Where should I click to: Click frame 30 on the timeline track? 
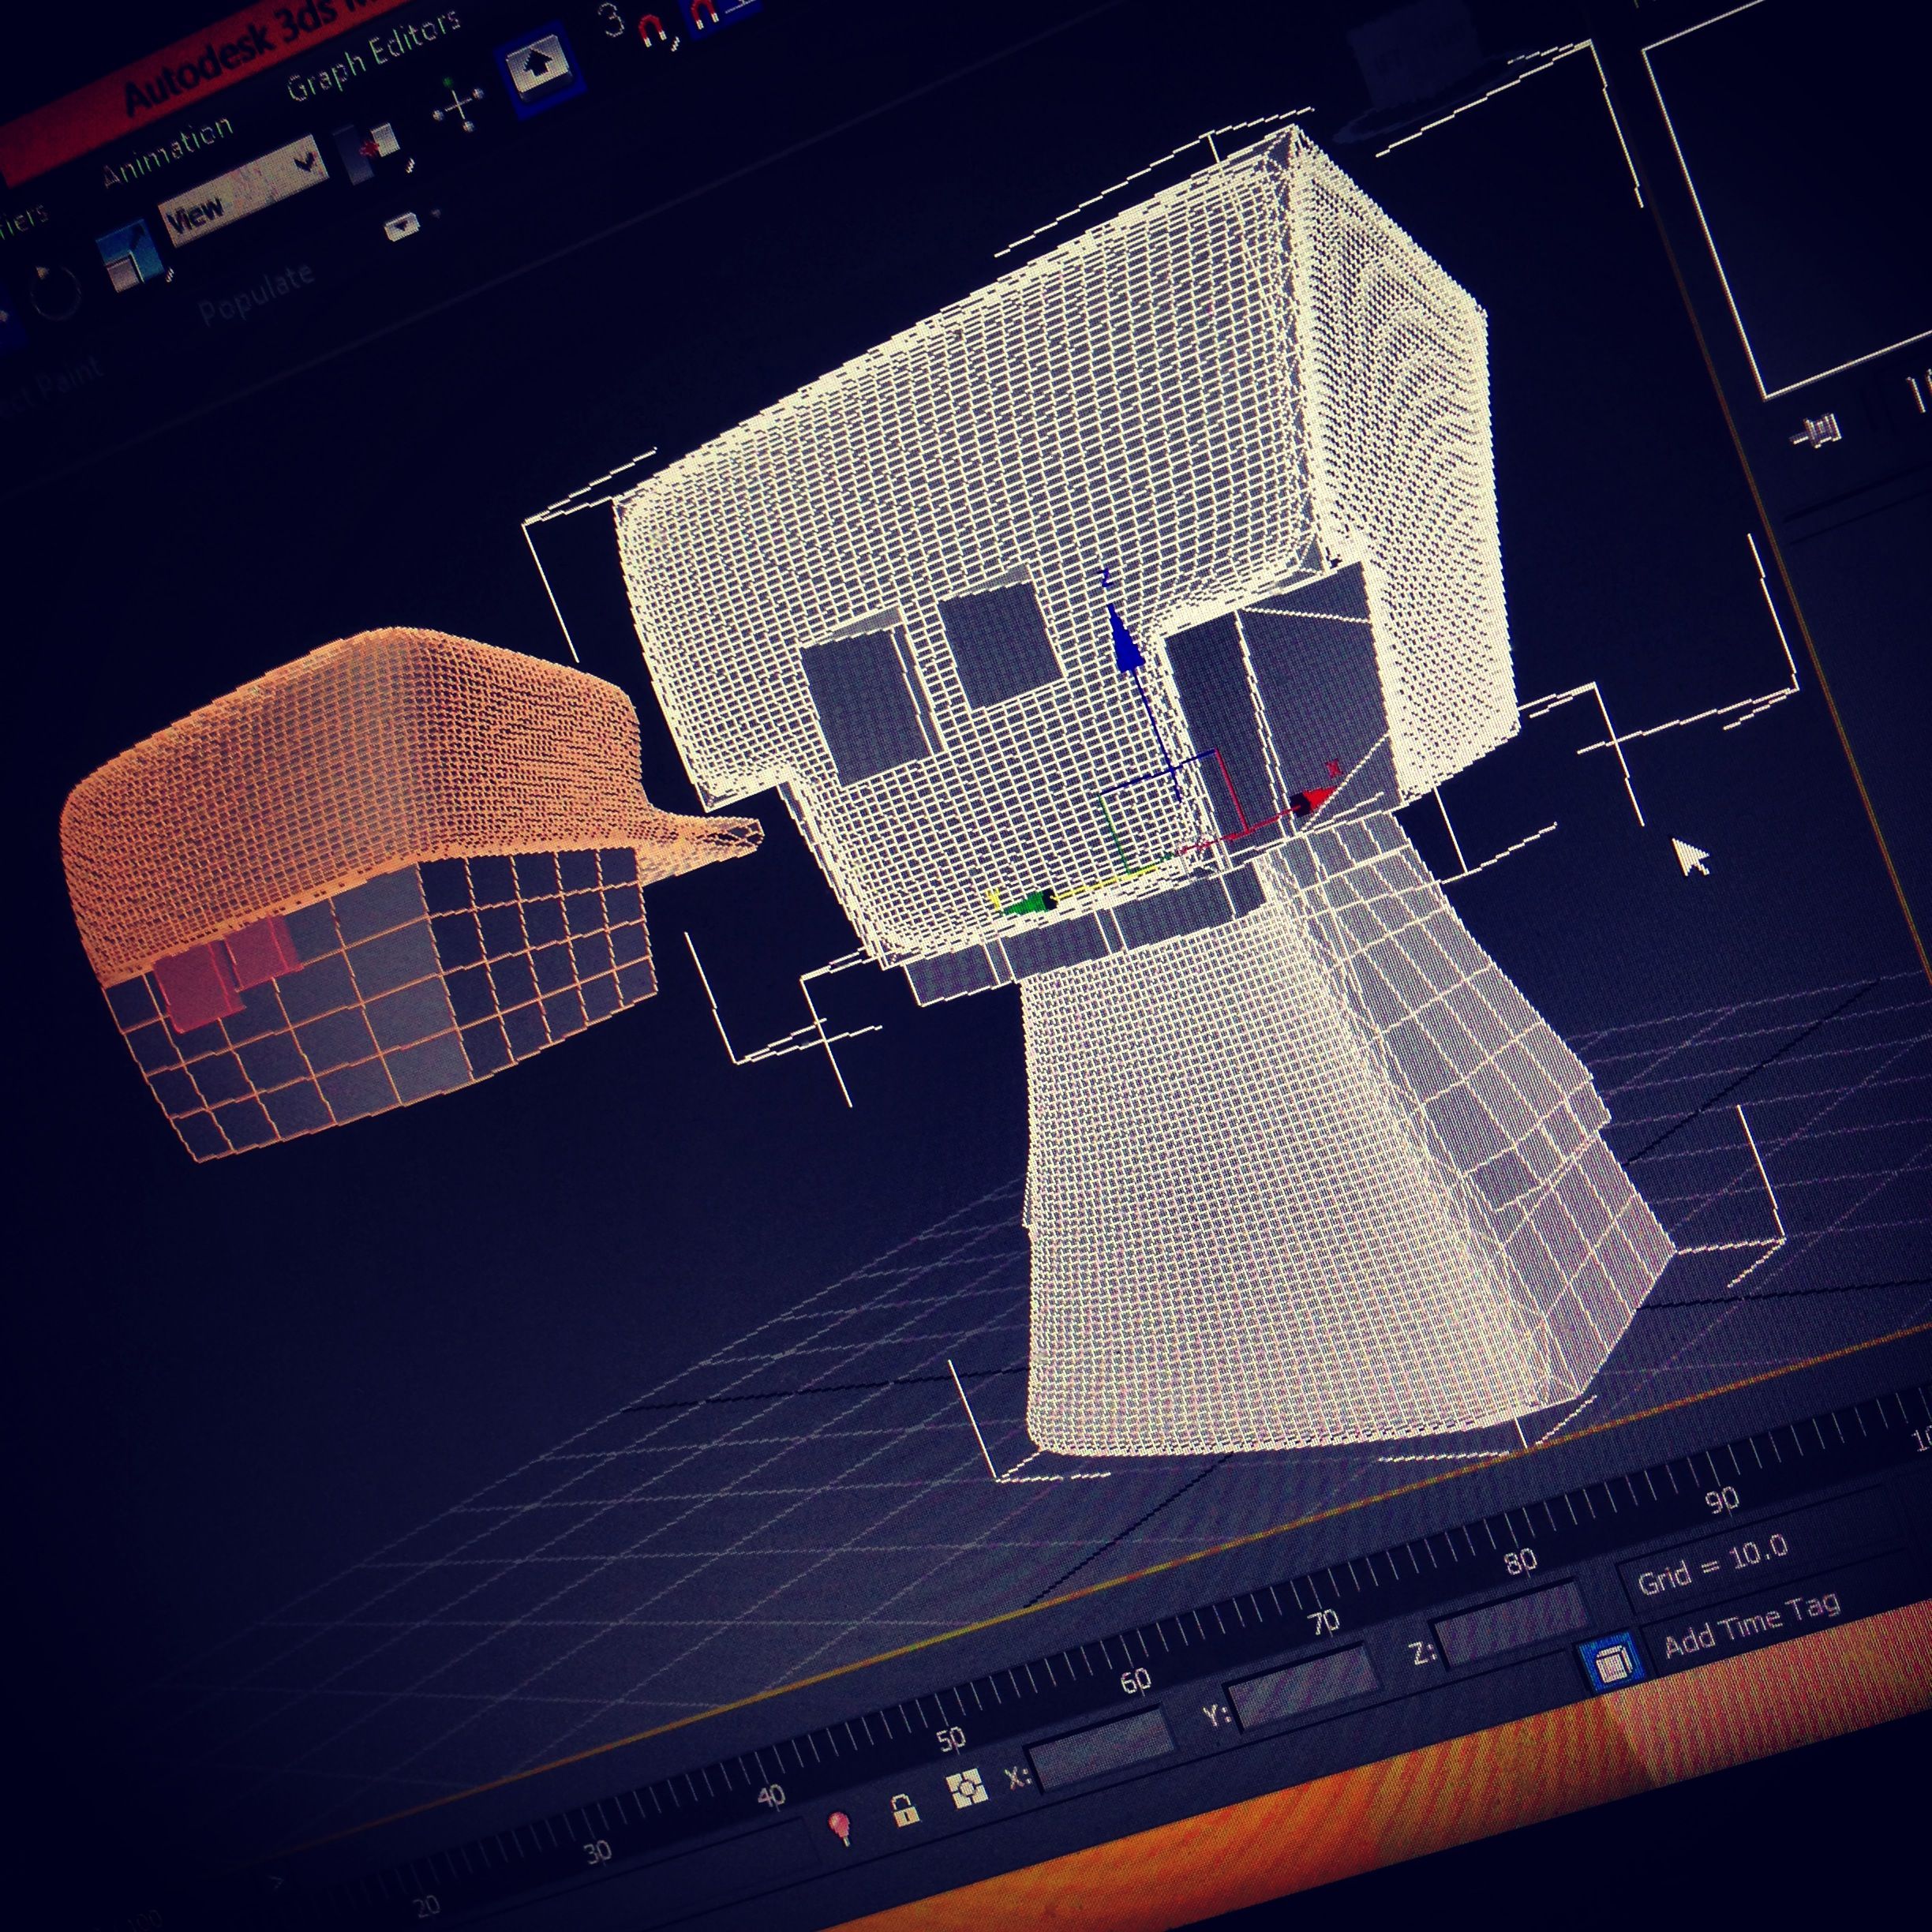click(598, 1852)
